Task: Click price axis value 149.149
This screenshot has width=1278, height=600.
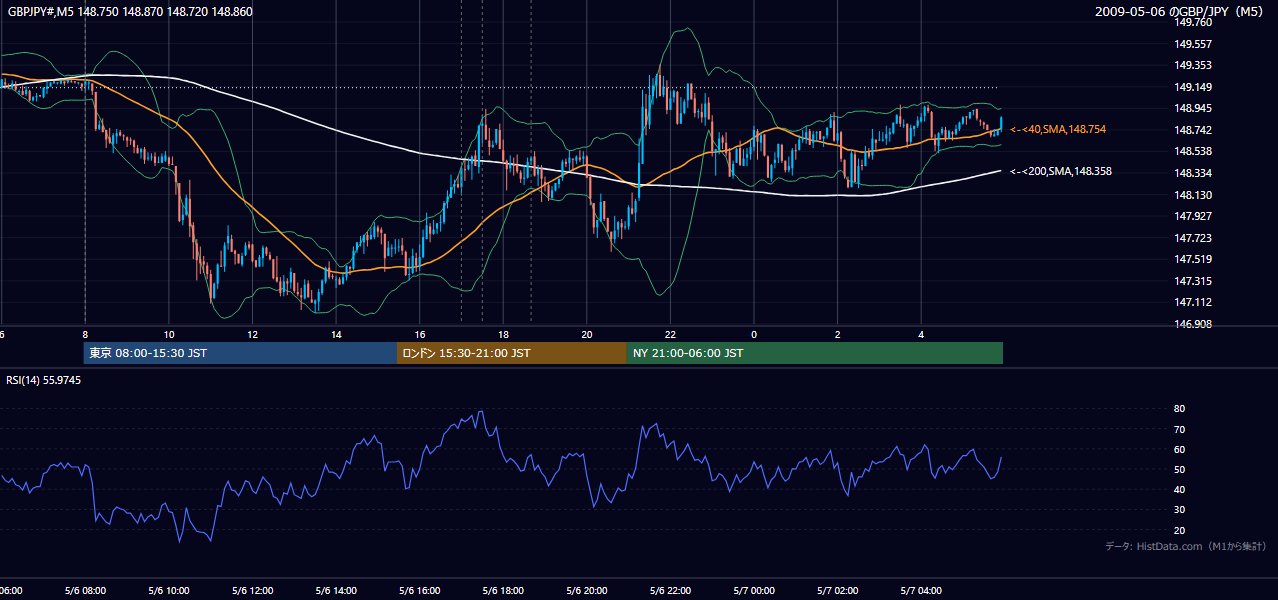Action: pos(1193,87)
